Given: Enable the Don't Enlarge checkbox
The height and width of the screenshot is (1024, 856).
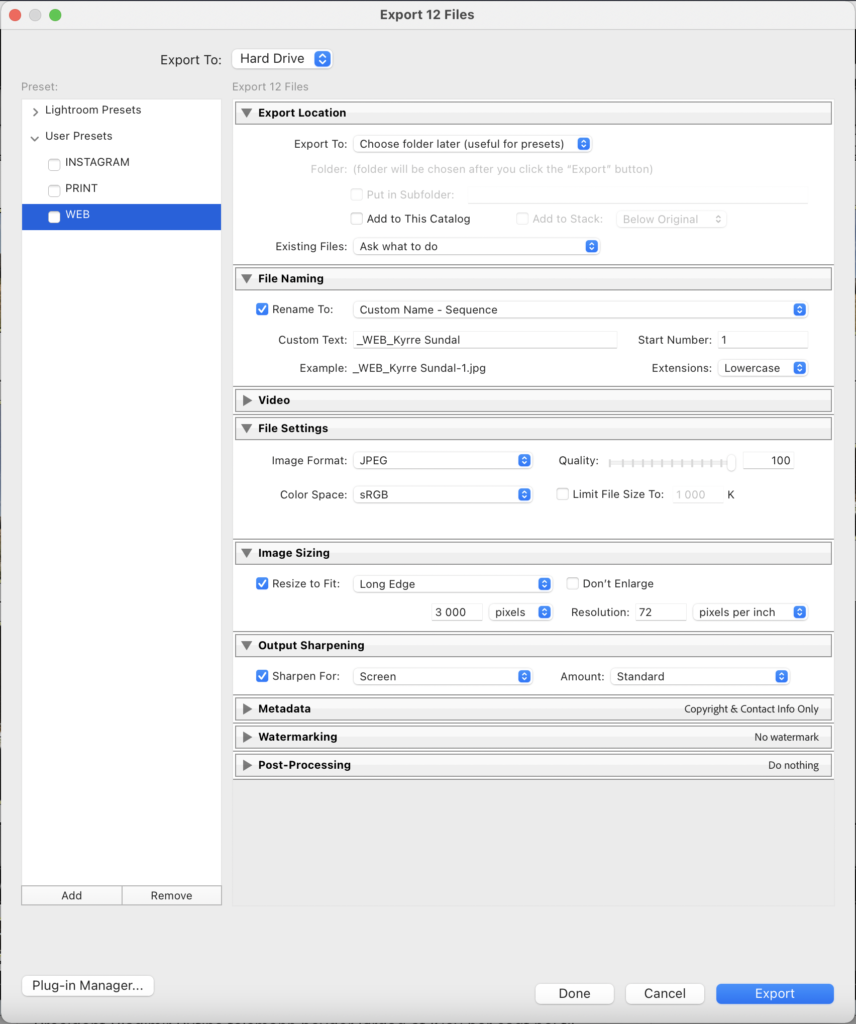Looking at the screenshot, I should click(573, 584).
